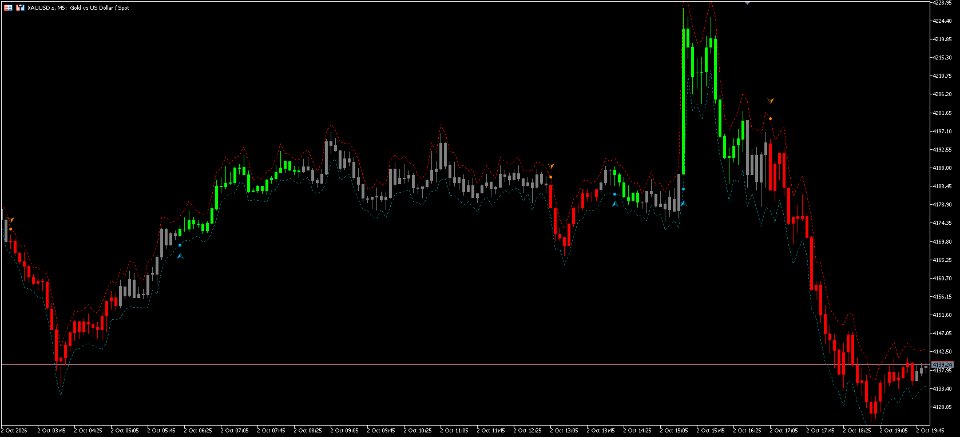Select the blue buy arrow near 2 Oct 06:25

[180, 255]
